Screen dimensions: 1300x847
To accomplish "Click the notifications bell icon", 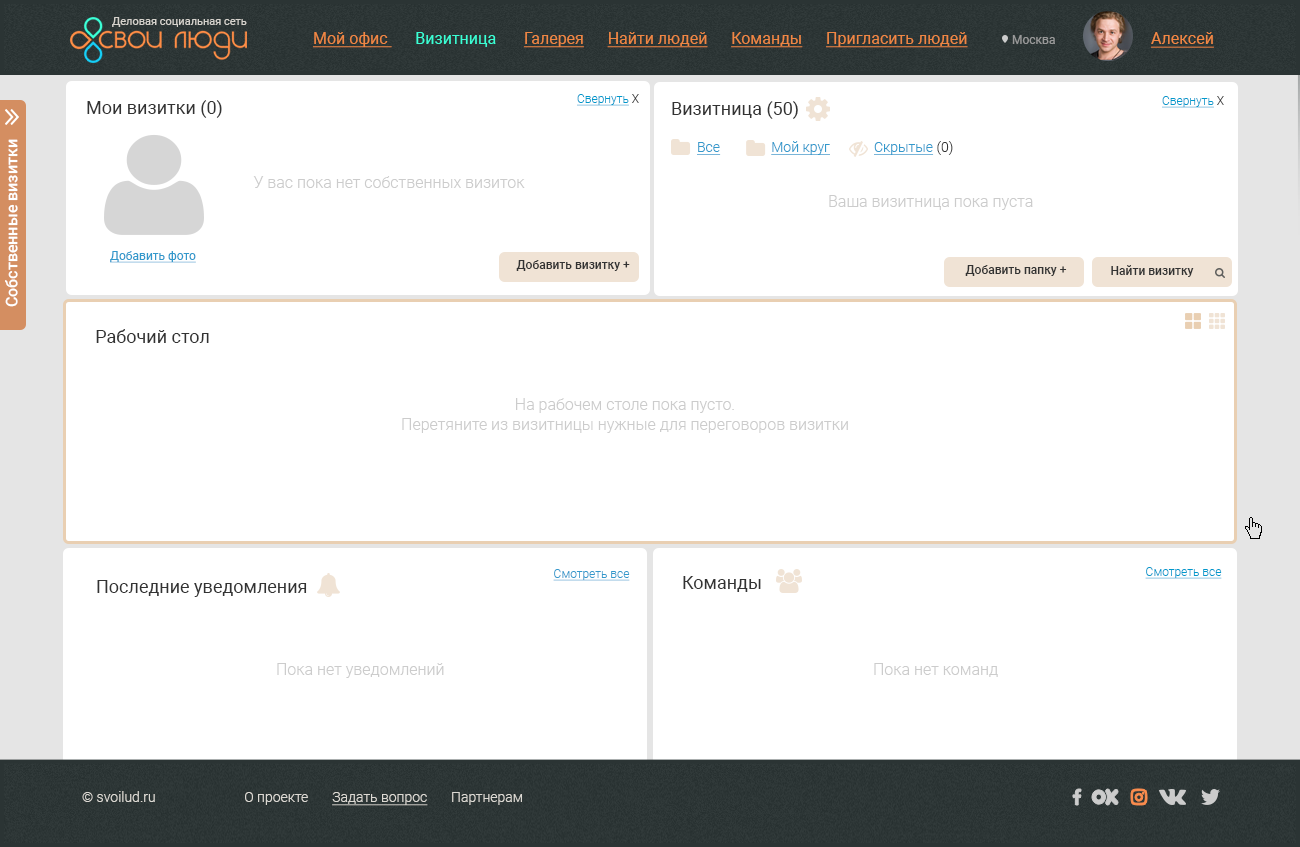I will coord(328,586).
